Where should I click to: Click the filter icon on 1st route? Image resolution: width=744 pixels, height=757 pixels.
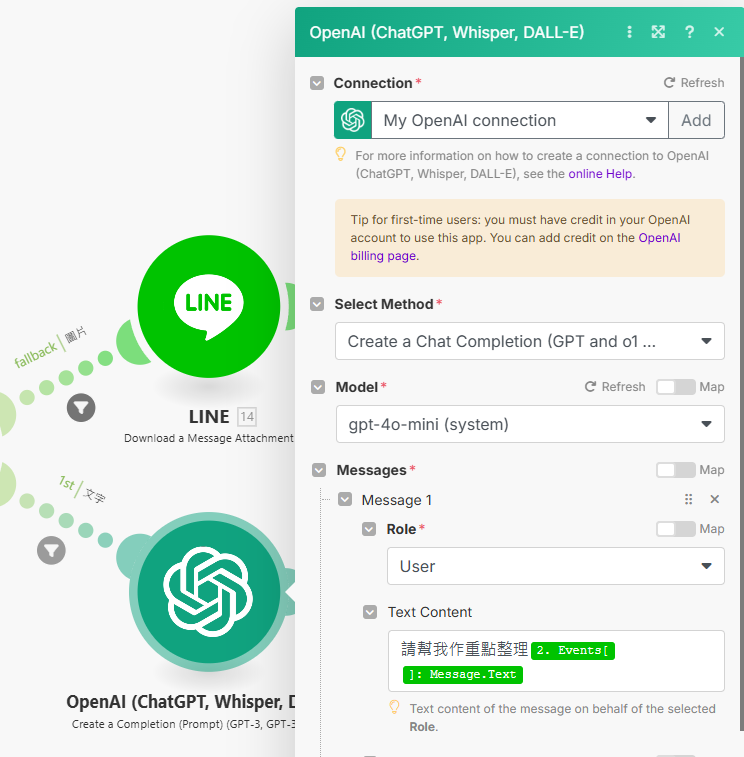click(51, 550)
